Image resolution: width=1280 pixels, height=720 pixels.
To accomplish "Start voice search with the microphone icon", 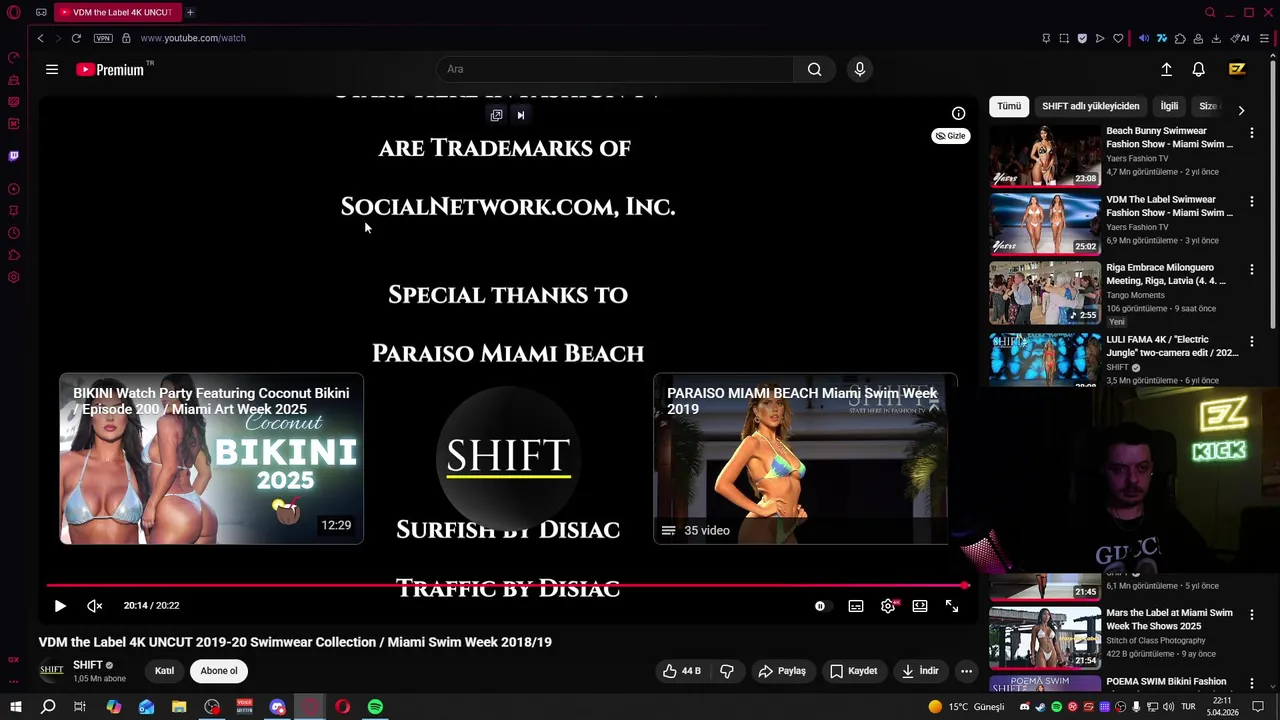I will (x=859, y=69).
